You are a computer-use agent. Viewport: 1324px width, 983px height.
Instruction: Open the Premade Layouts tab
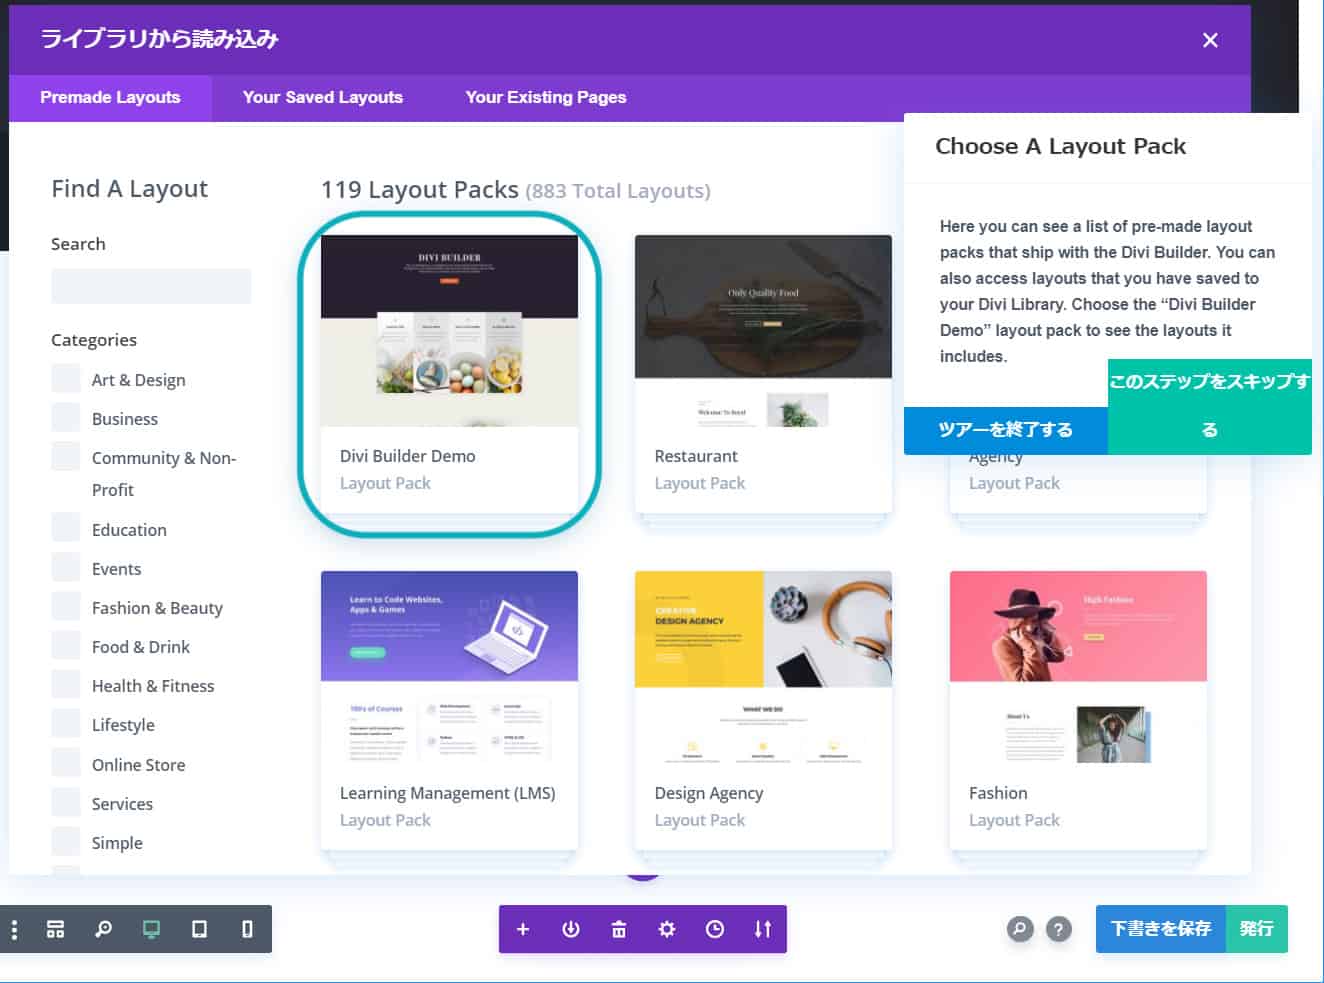(110, 98)
